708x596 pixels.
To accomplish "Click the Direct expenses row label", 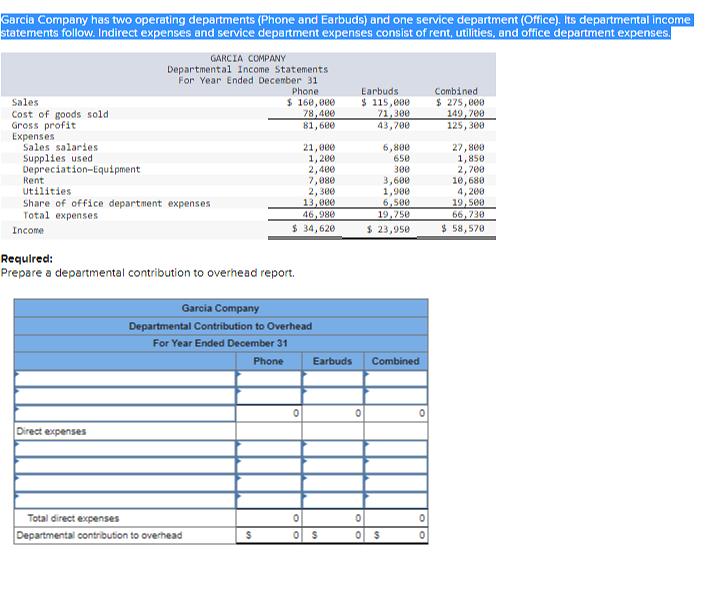I will click(x=51, y=431).
